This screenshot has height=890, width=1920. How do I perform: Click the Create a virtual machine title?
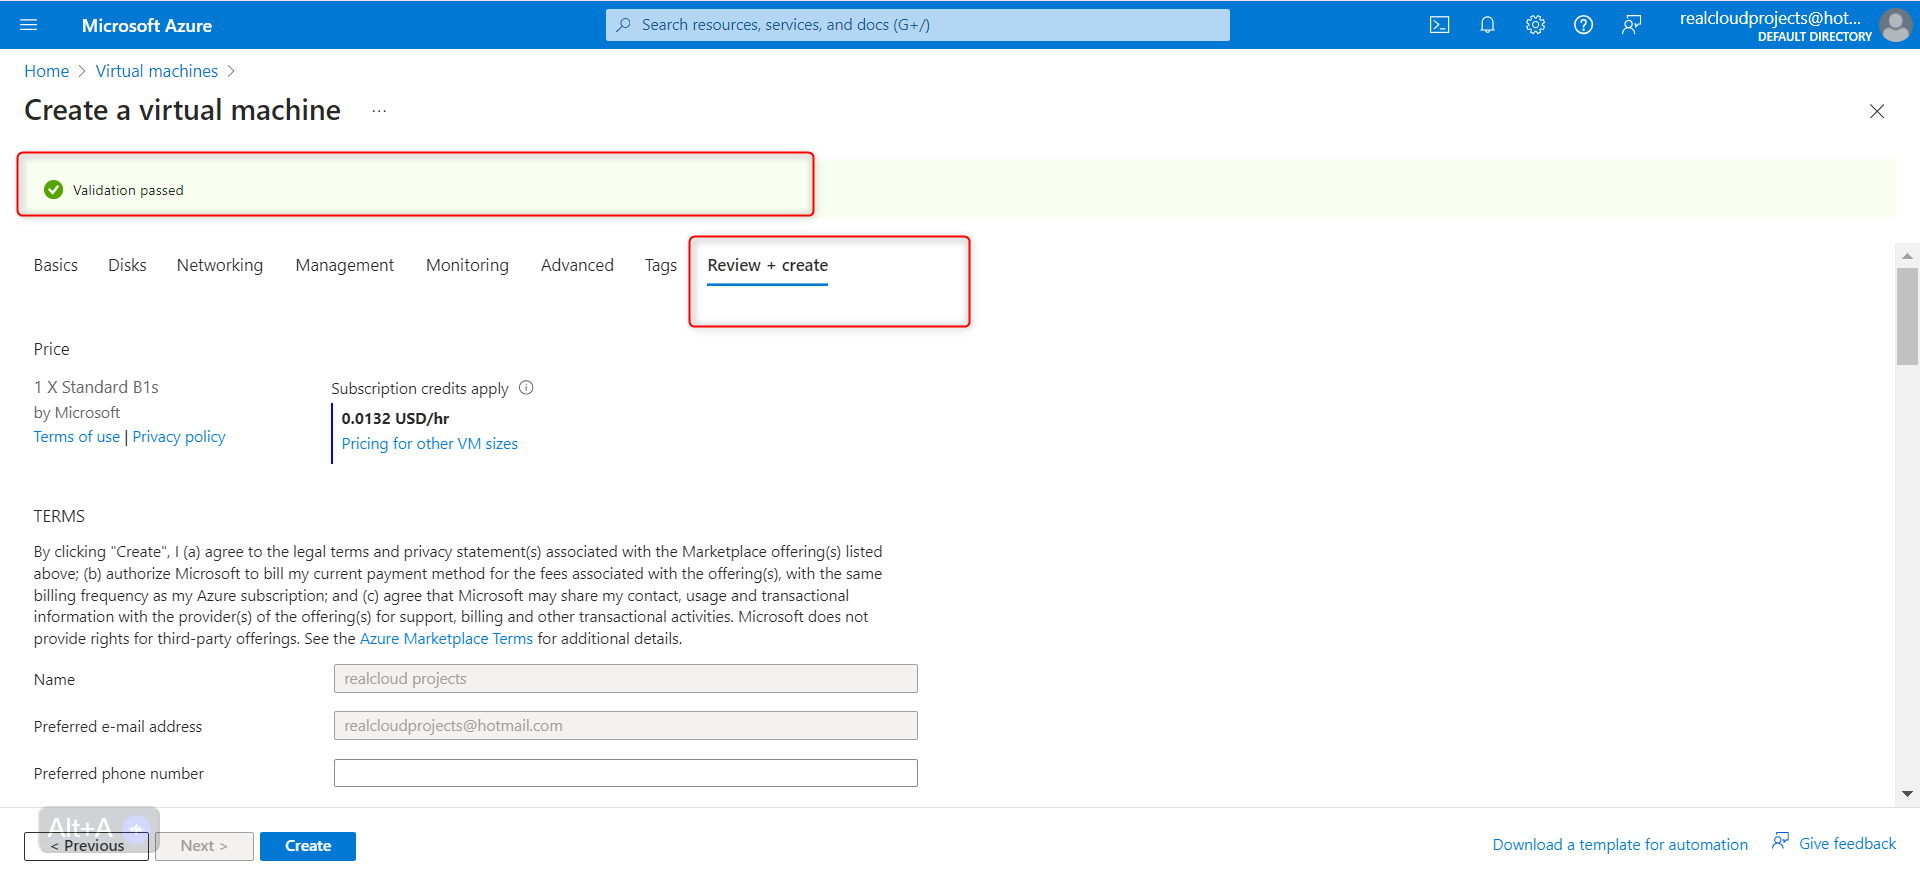[183, 110]
